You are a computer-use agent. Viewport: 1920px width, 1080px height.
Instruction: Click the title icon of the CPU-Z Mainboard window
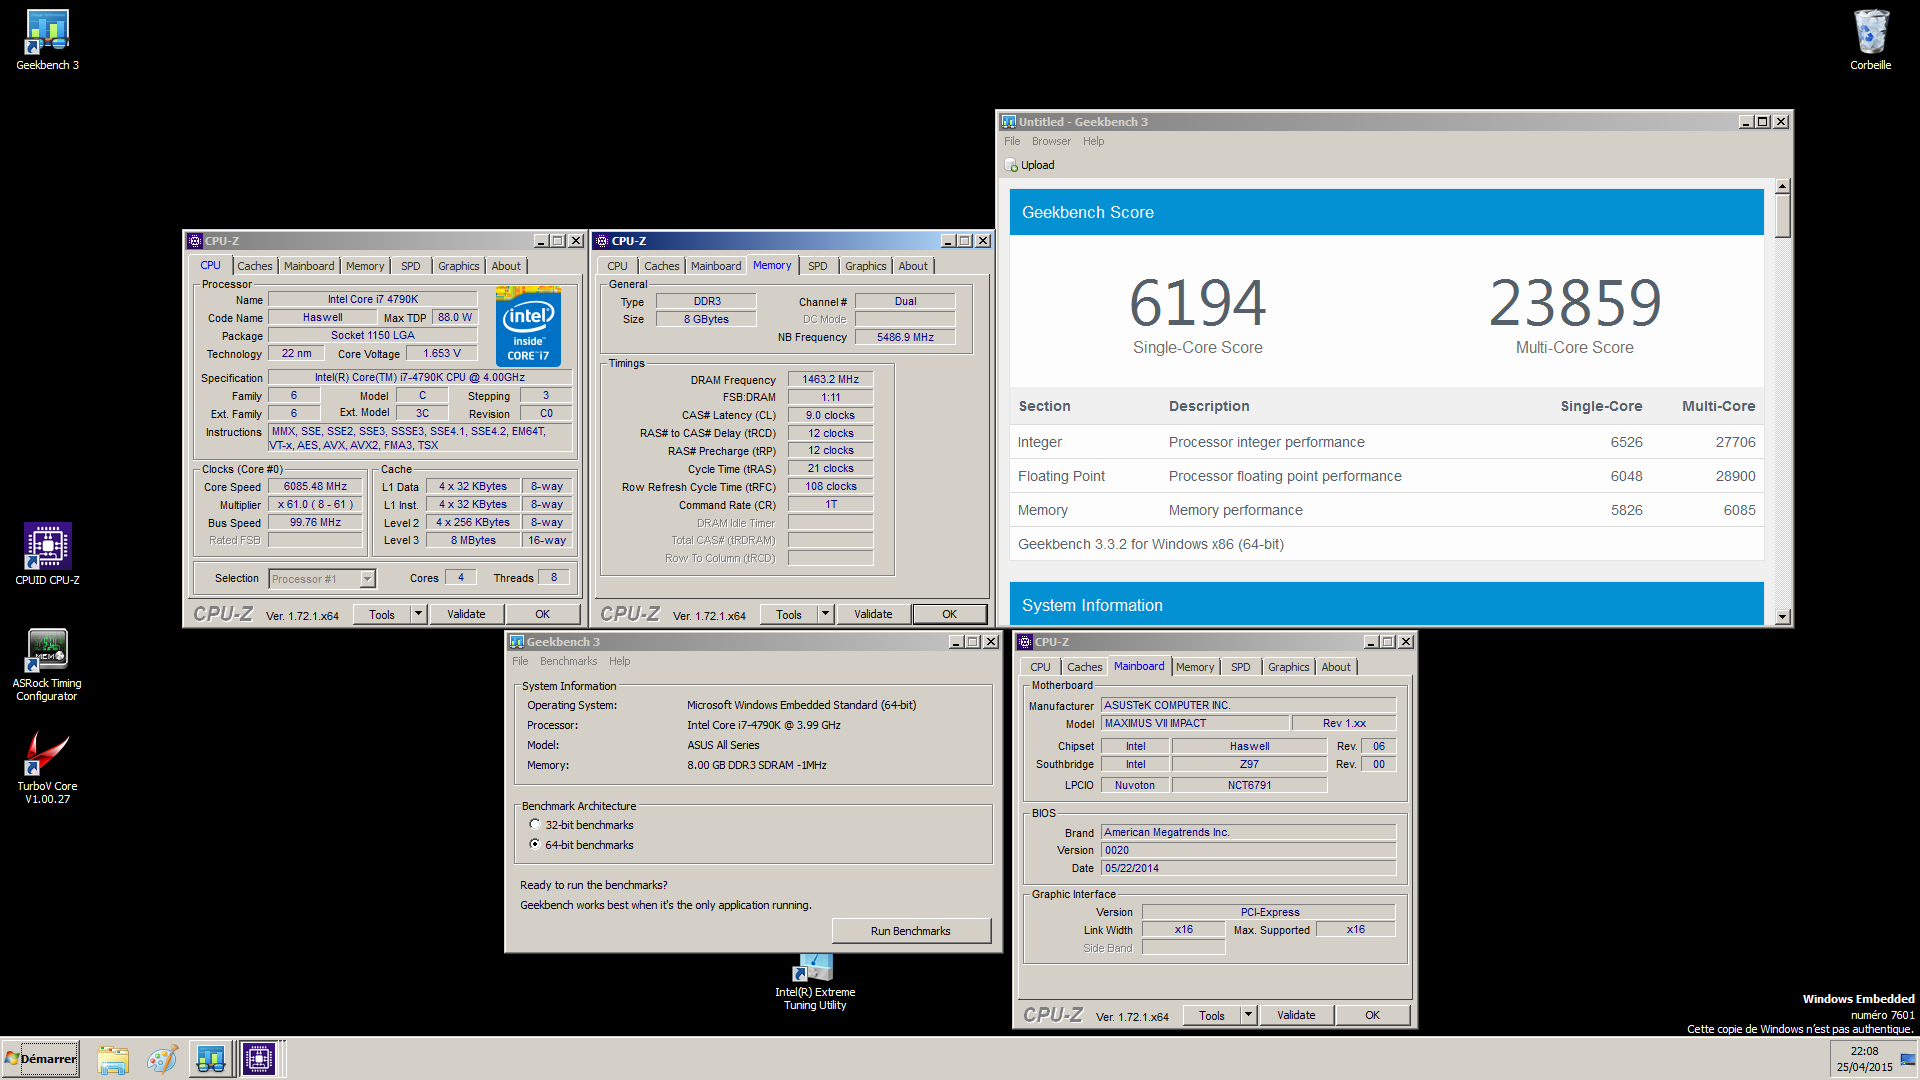1025,642
